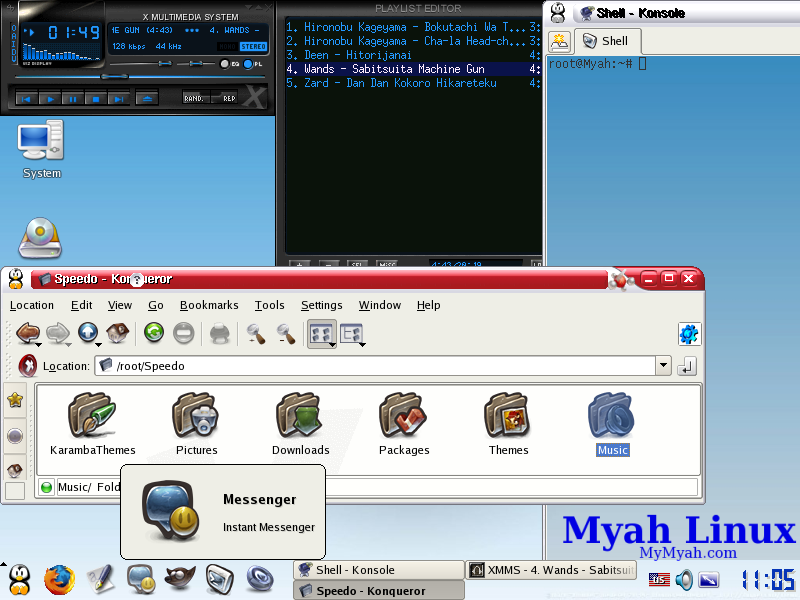Open Konqueror Help menu
Image resolution: width=800 pixels, height=600 pixels.
point(428,305)
